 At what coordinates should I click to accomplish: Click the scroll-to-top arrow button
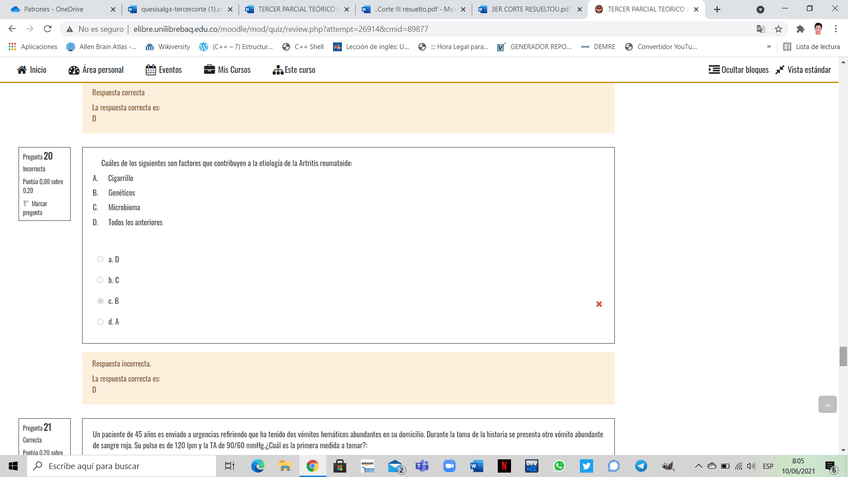point(827,405)
